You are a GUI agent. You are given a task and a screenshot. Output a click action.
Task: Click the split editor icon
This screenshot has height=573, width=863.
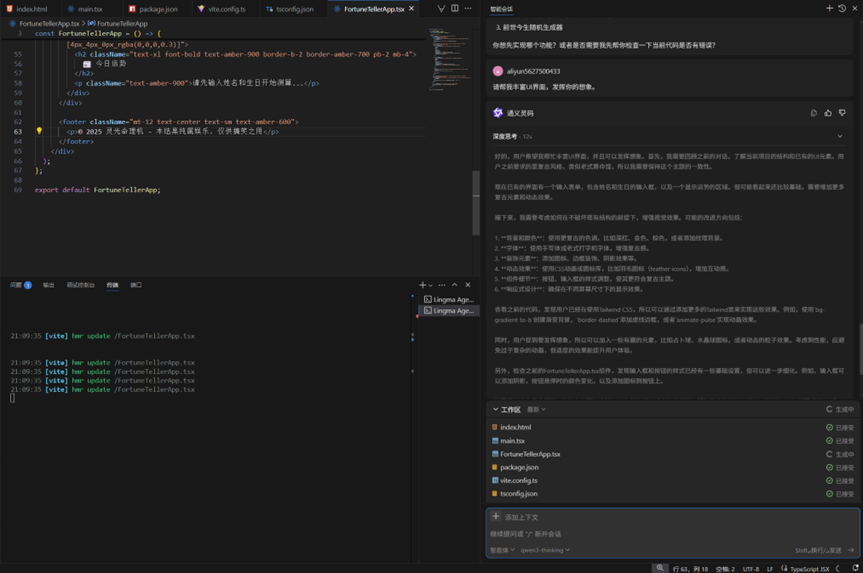click(x=455, y=8)
